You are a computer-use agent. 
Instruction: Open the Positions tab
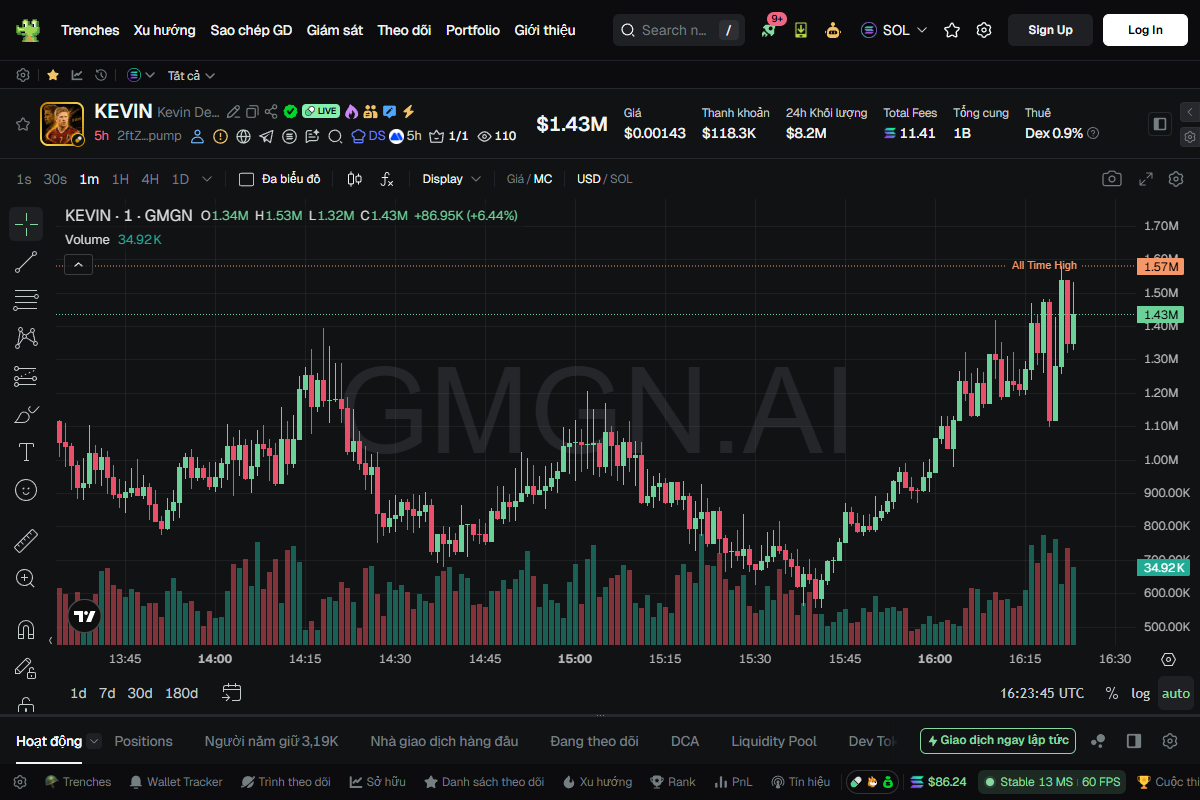click(x=143, y=741)
